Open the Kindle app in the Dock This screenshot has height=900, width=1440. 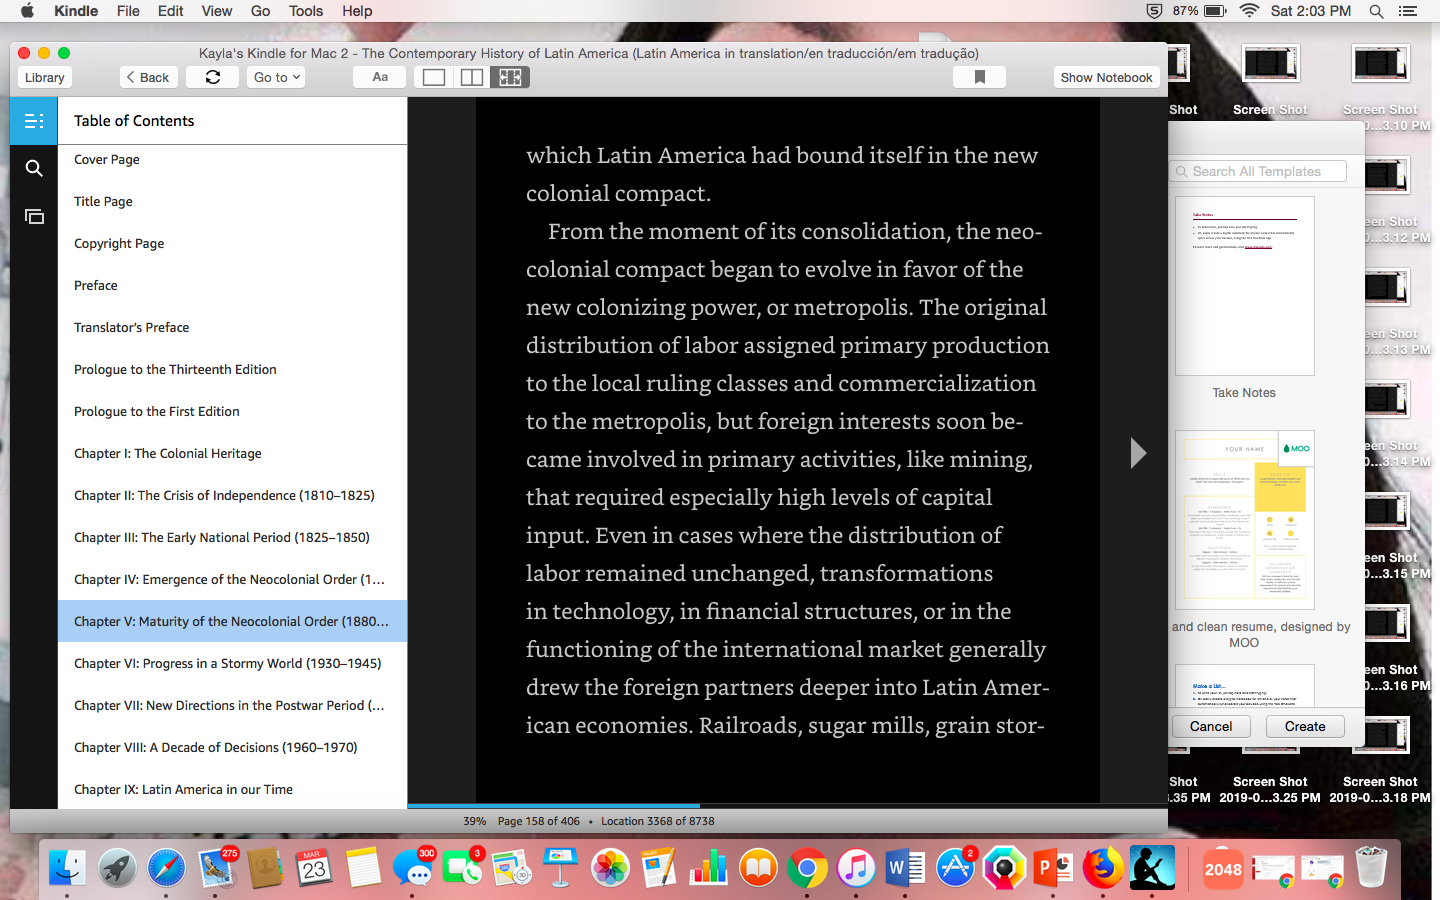coord(1152,868)
